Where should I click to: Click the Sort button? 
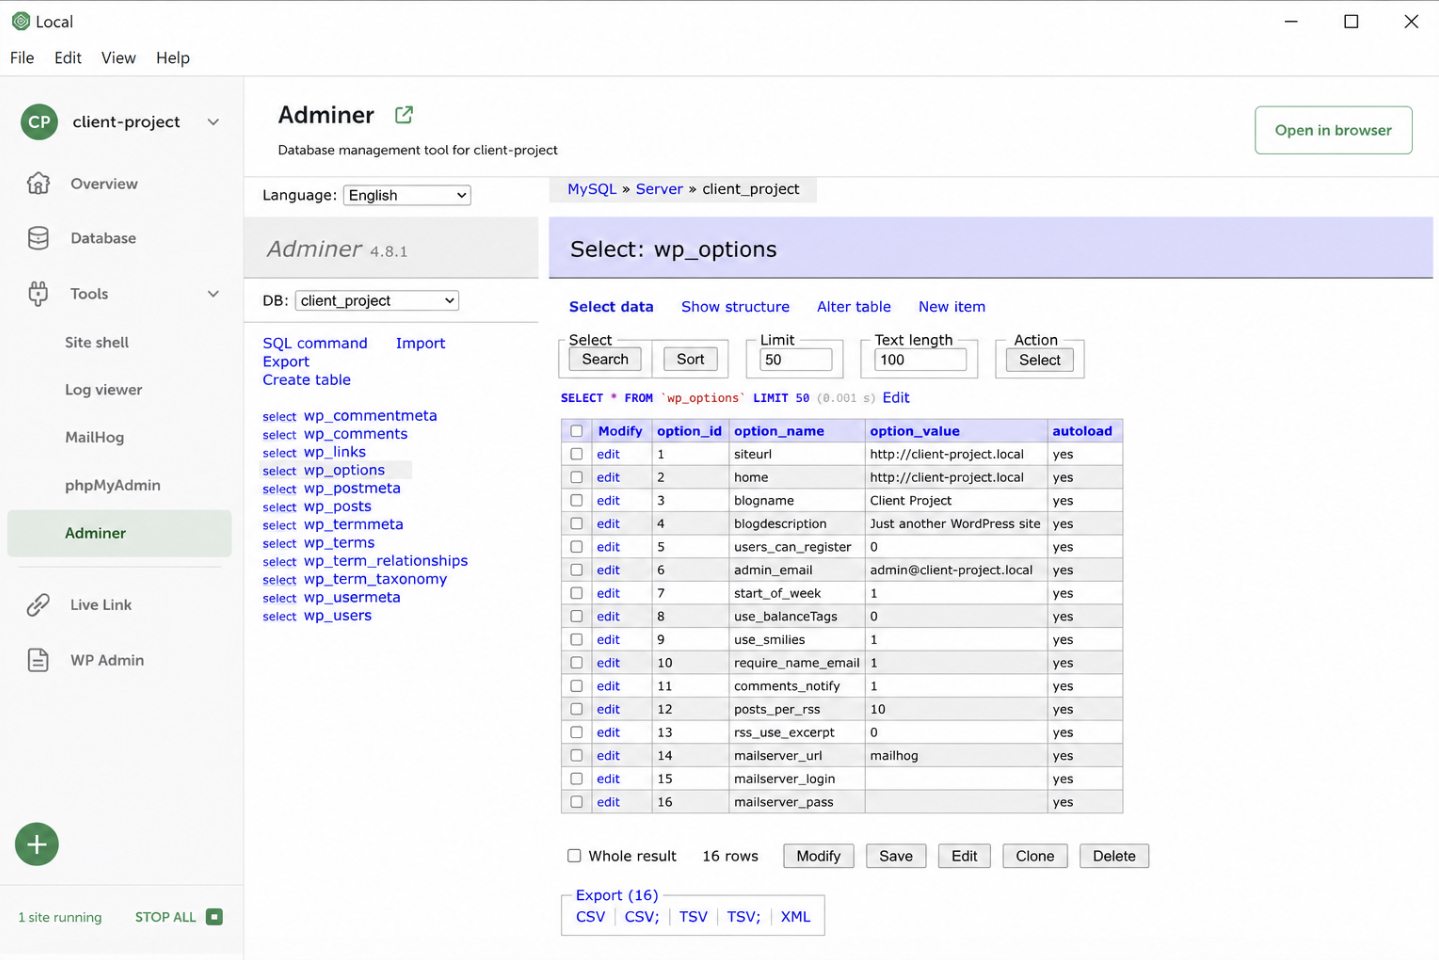pos(690,359)
